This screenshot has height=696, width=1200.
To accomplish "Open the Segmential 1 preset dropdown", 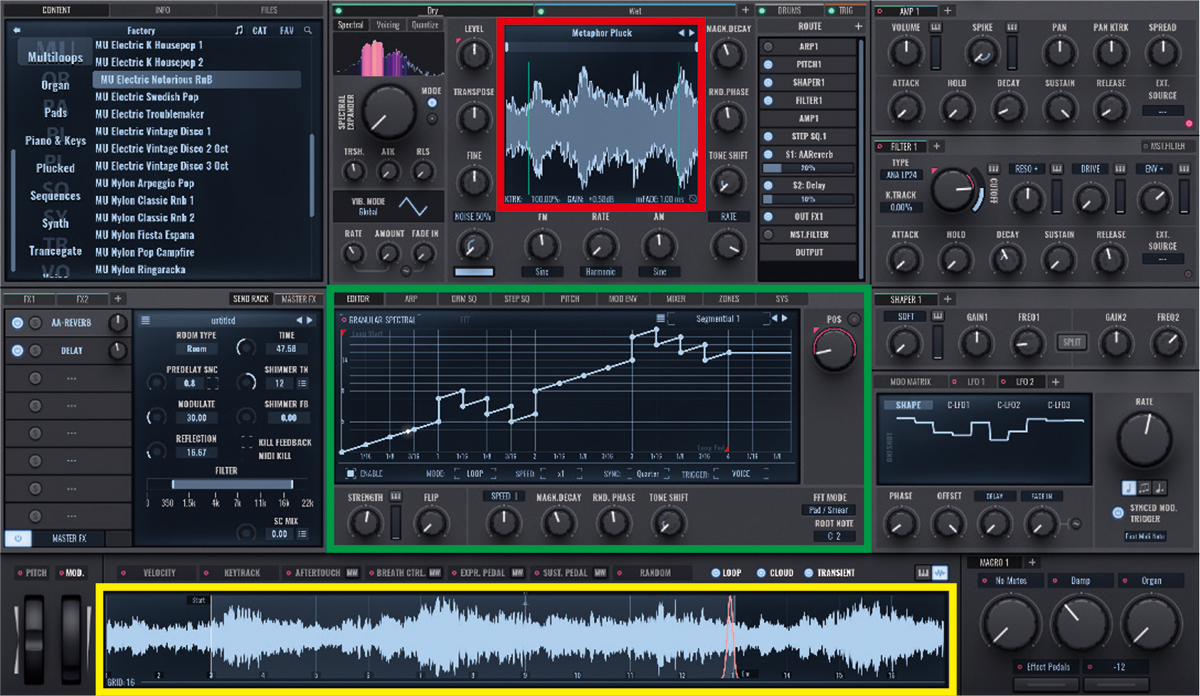I will tap(719, 319).
